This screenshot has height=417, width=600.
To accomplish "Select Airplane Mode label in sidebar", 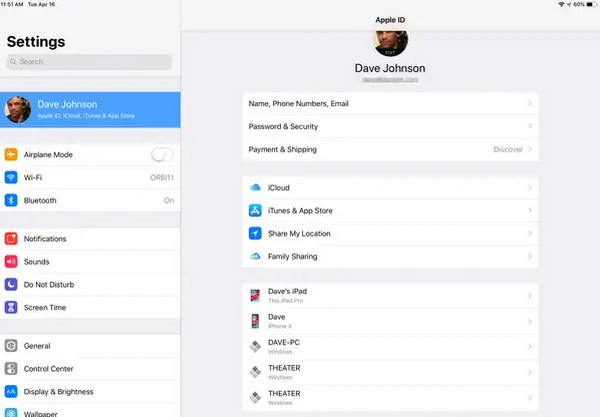I will point(48,155).
